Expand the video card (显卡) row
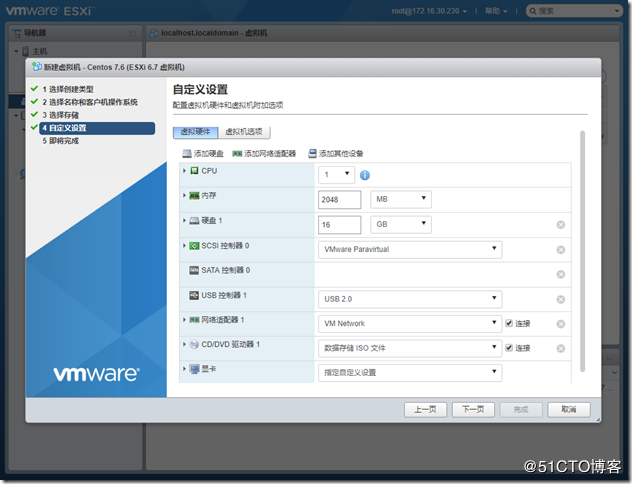632x484 pixels. [184, 369]
